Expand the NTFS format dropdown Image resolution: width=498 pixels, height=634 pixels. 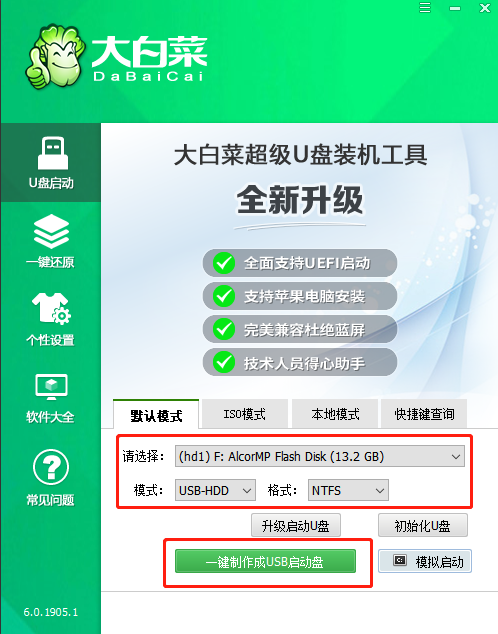(348, 490)
